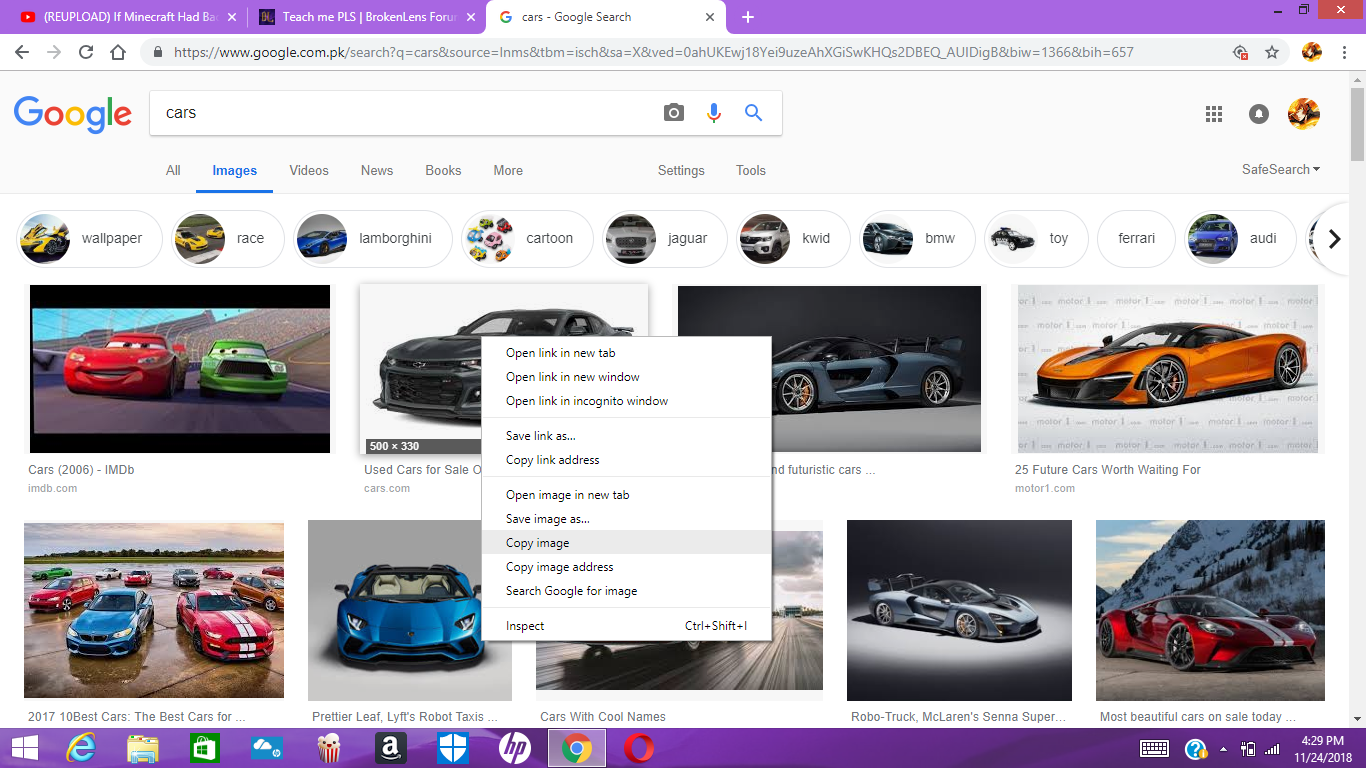Expand the SafeSearch dropdown
Viewport: 1366px width, 768px height.
[1281, 170]
